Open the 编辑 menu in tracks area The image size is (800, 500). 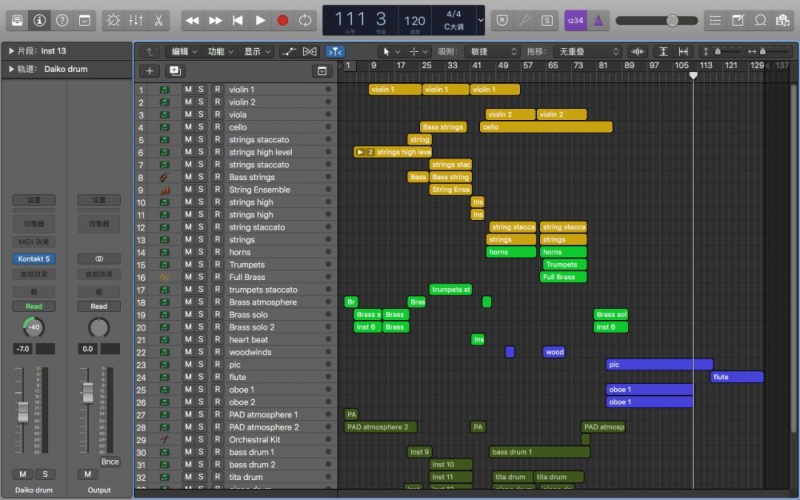(184, 52)
